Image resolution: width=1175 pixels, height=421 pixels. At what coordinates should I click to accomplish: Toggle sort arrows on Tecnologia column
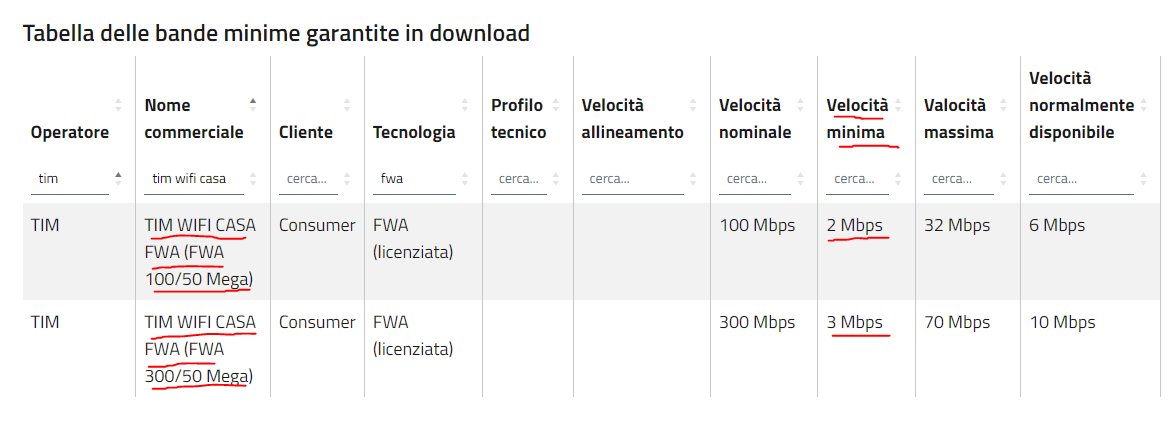click(x=465, y=105)
